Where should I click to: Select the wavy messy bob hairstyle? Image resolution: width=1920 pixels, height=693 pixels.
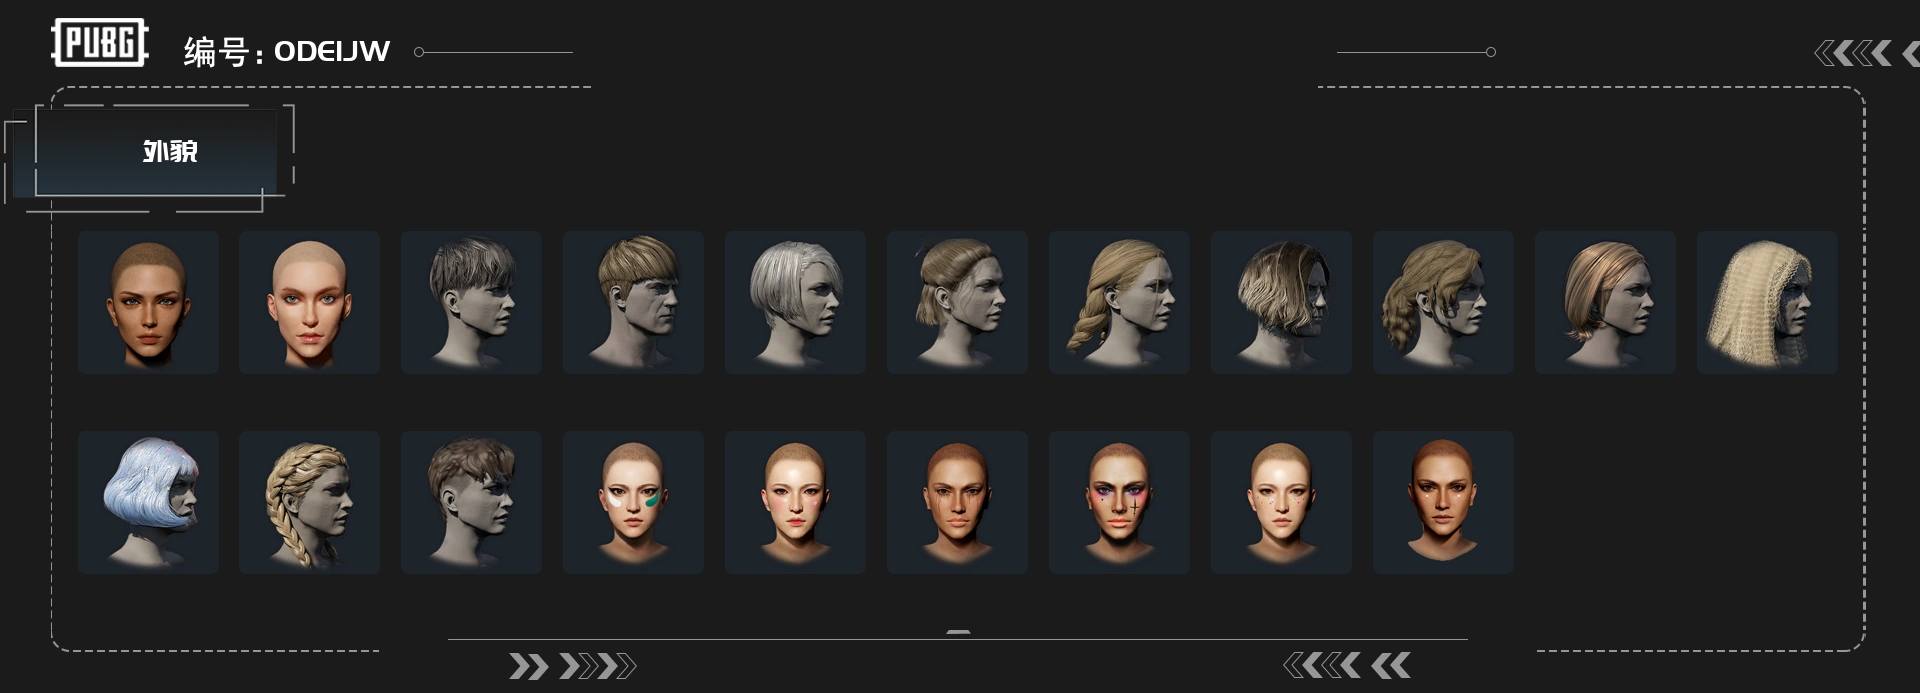coord(1281,302)
